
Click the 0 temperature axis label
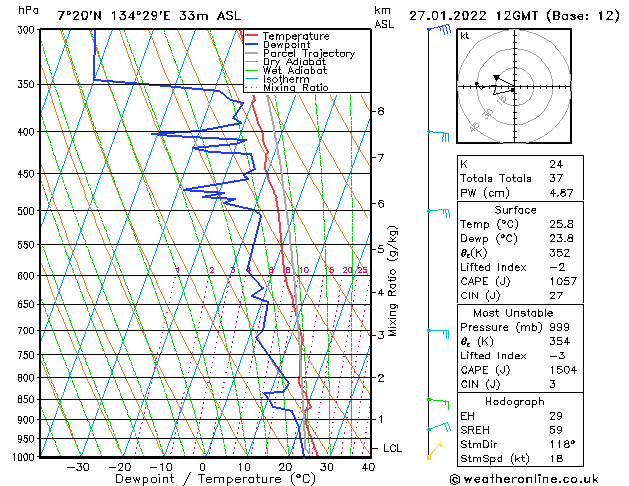coord(203,467)
